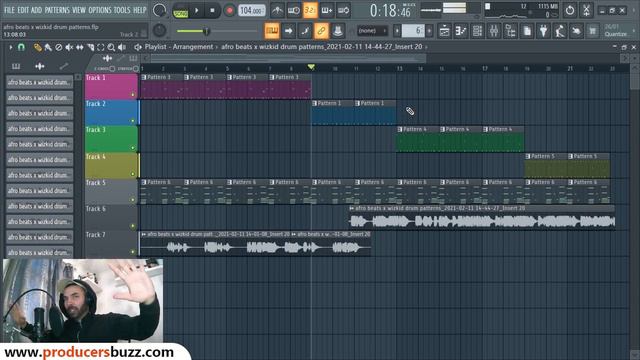Click the main volume knob
The width and height of the screenshot is (640, 360).
pos(159,10)
